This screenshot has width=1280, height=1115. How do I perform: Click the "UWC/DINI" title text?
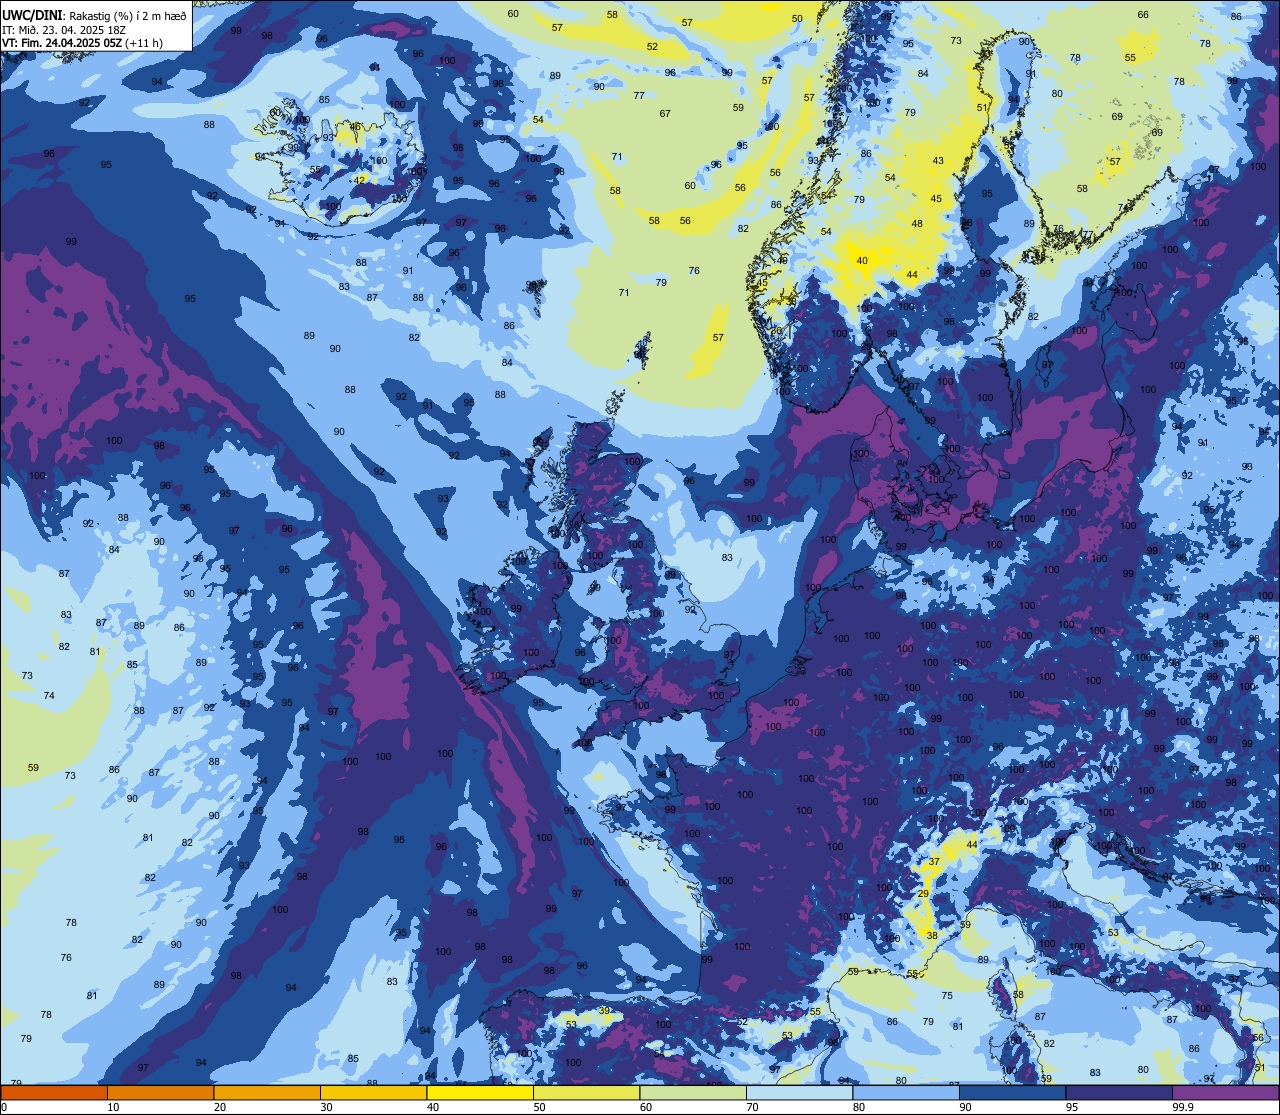pyautogui.click(x=33, y=15)
